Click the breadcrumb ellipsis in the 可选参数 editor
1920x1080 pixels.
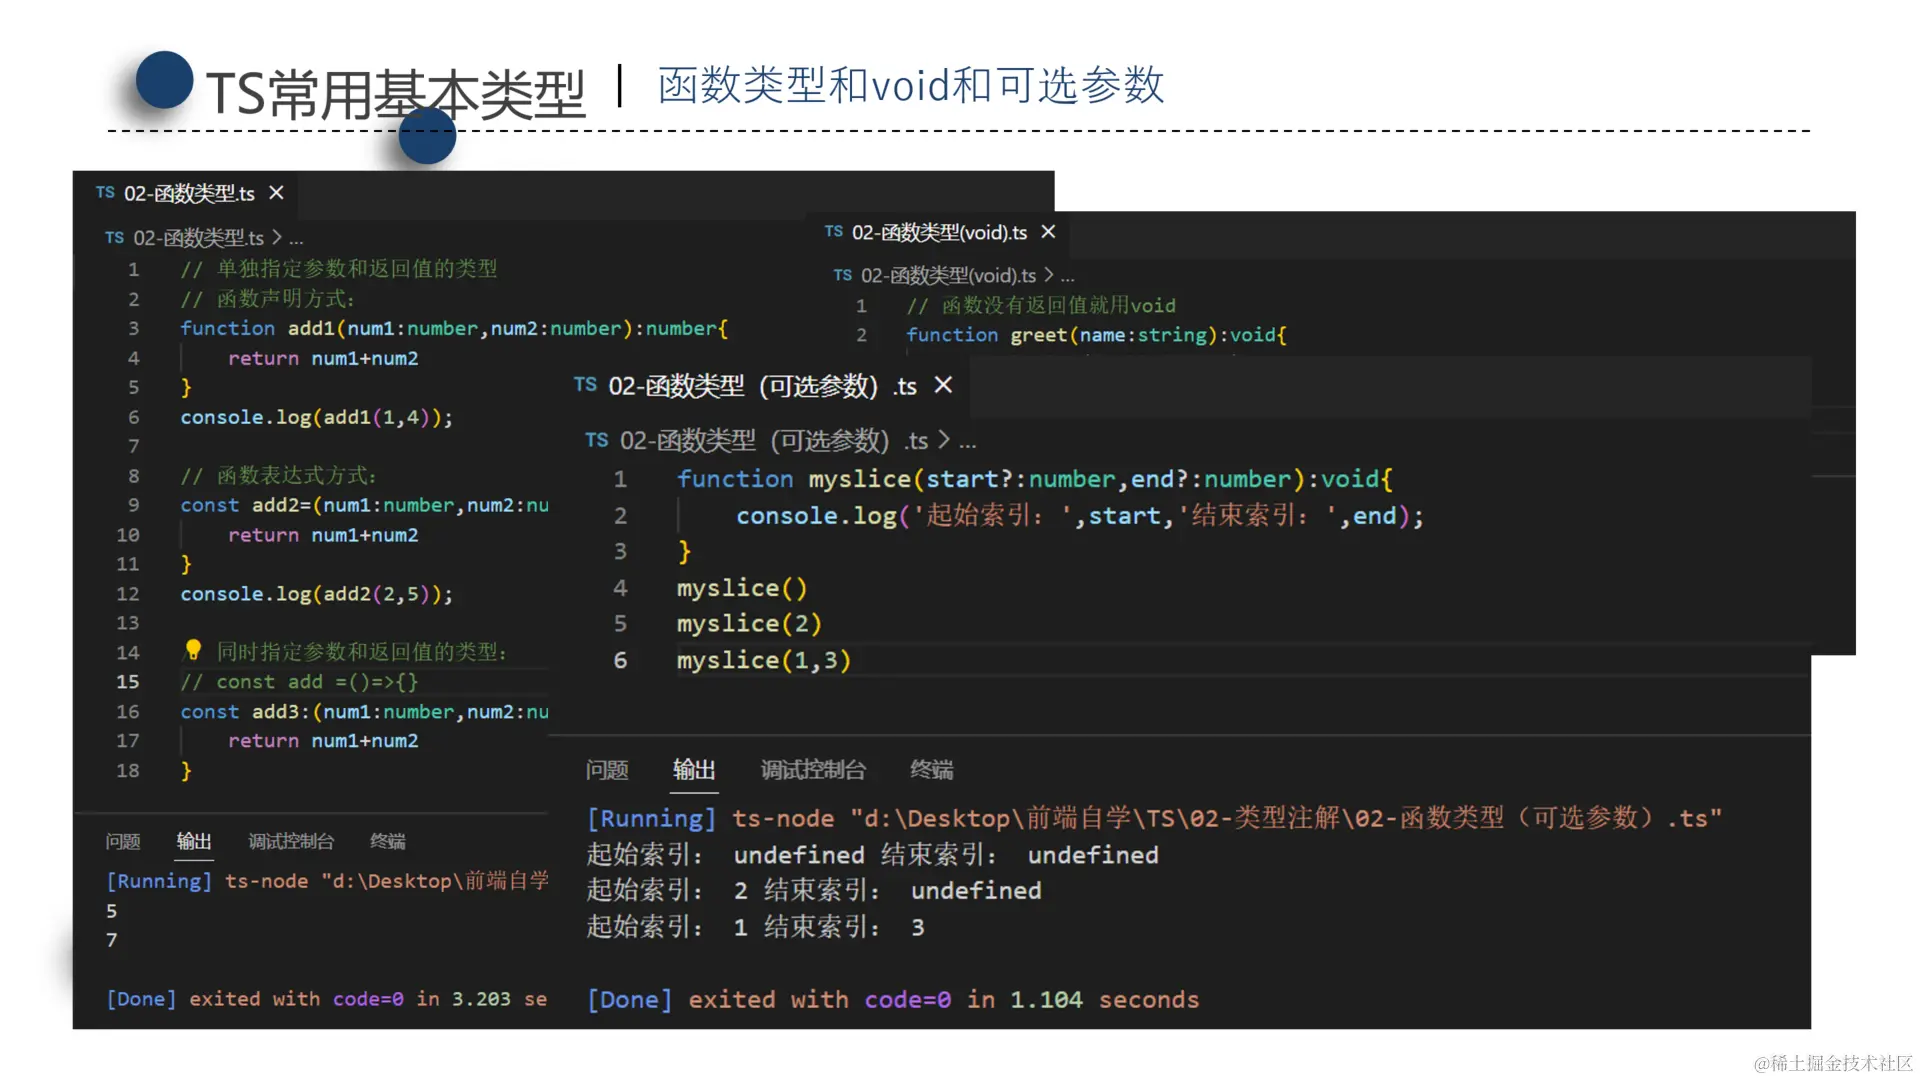967,441
